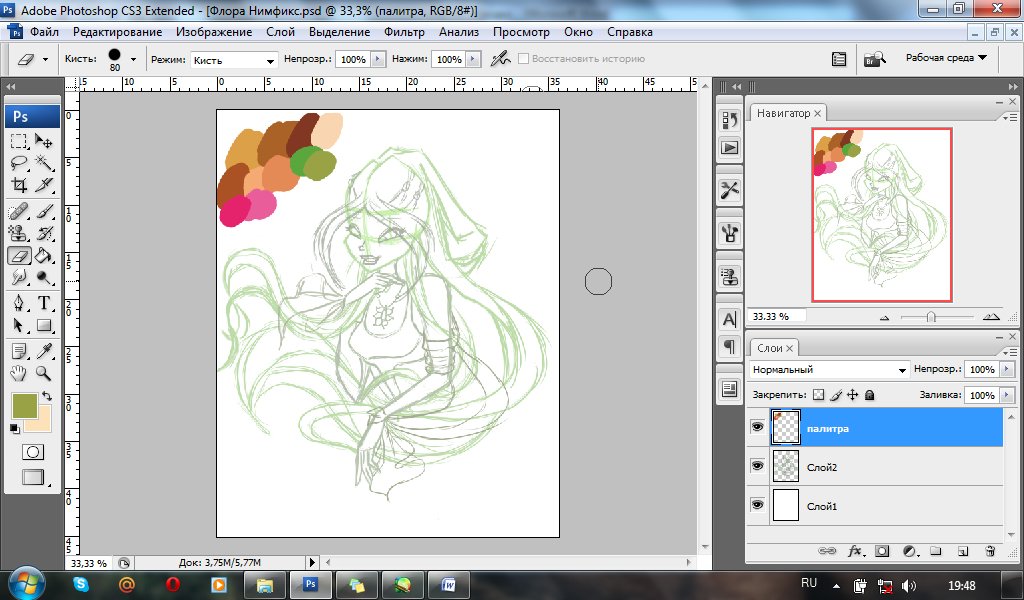Screen dimensions: 1024x600
Task: Open the Рабочая среда workspace menu
Action: click(x=946, y=57)
